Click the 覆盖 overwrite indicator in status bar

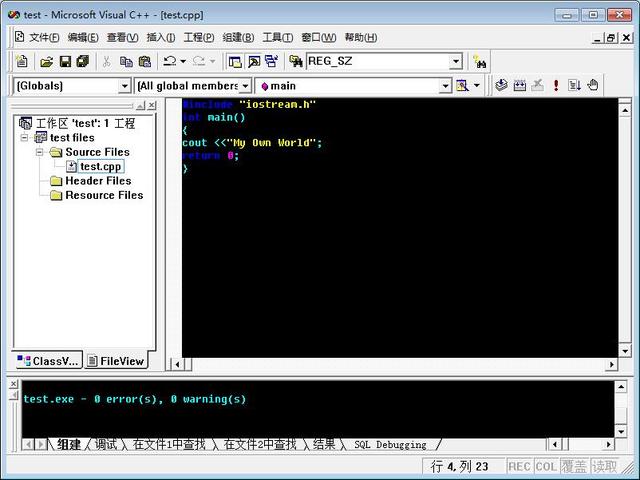coord(574,467)
